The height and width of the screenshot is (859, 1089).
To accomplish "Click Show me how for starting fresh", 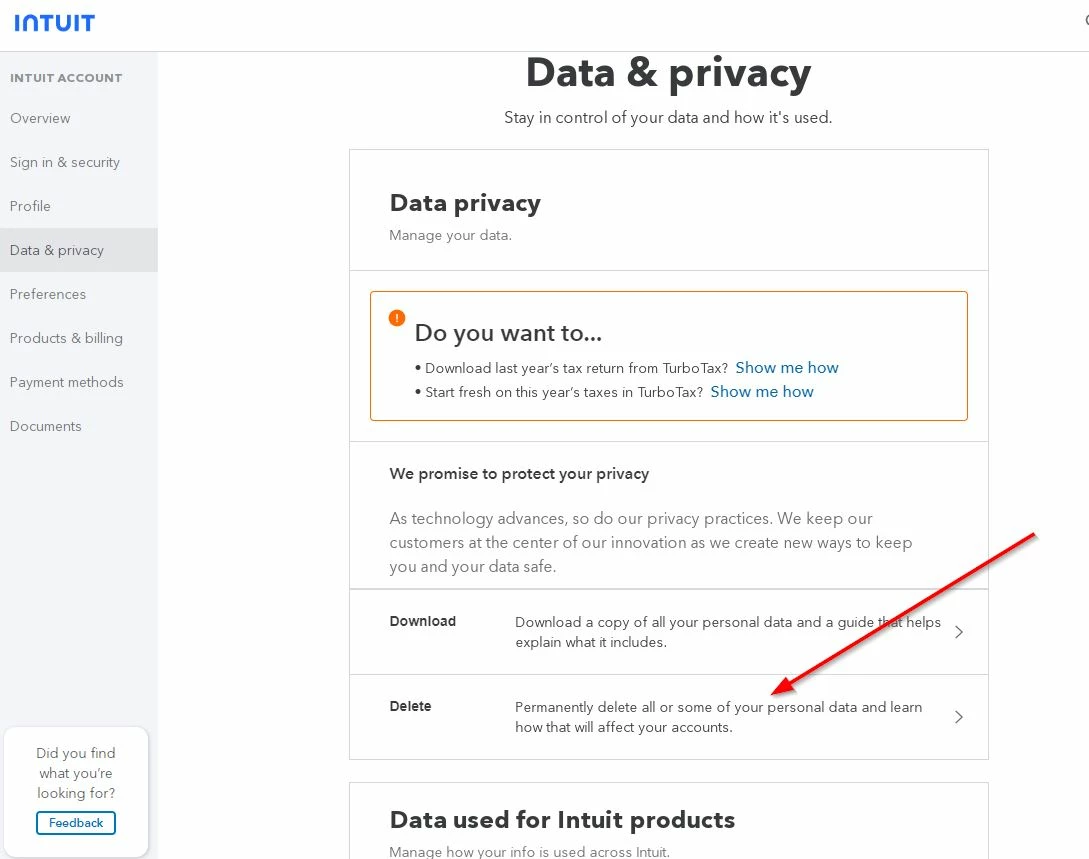I will [762, 391].
